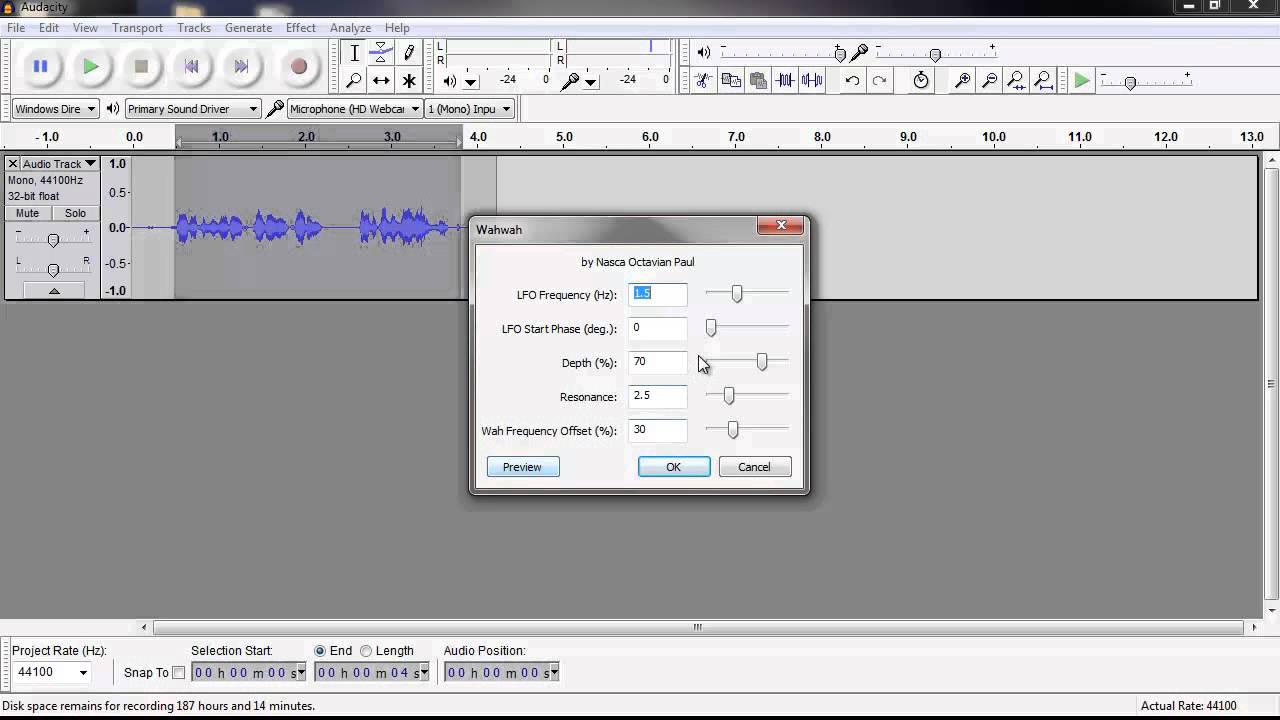Screen dimensions: 1280x720
Task: Open the File menu
Action: [16, 28]
